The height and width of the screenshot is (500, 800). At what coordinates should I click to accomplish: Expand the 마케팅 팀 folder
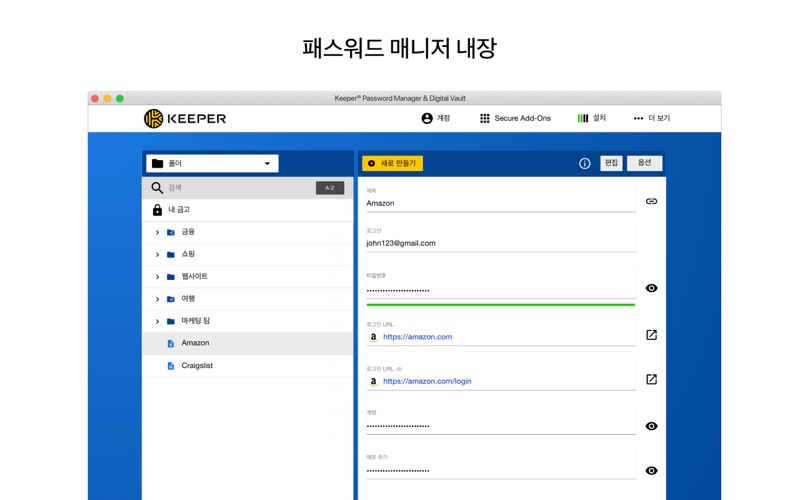point(157,321)
